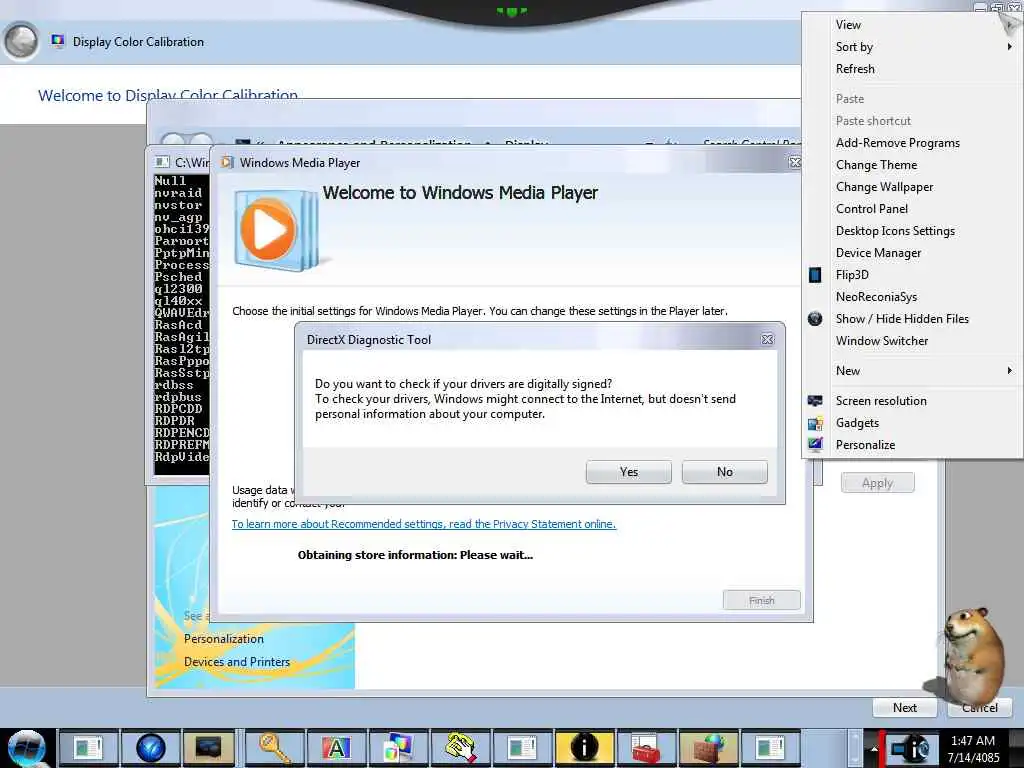
Task: Open the blue checkmark sphere taskbar icon
Action: (150, 747)
